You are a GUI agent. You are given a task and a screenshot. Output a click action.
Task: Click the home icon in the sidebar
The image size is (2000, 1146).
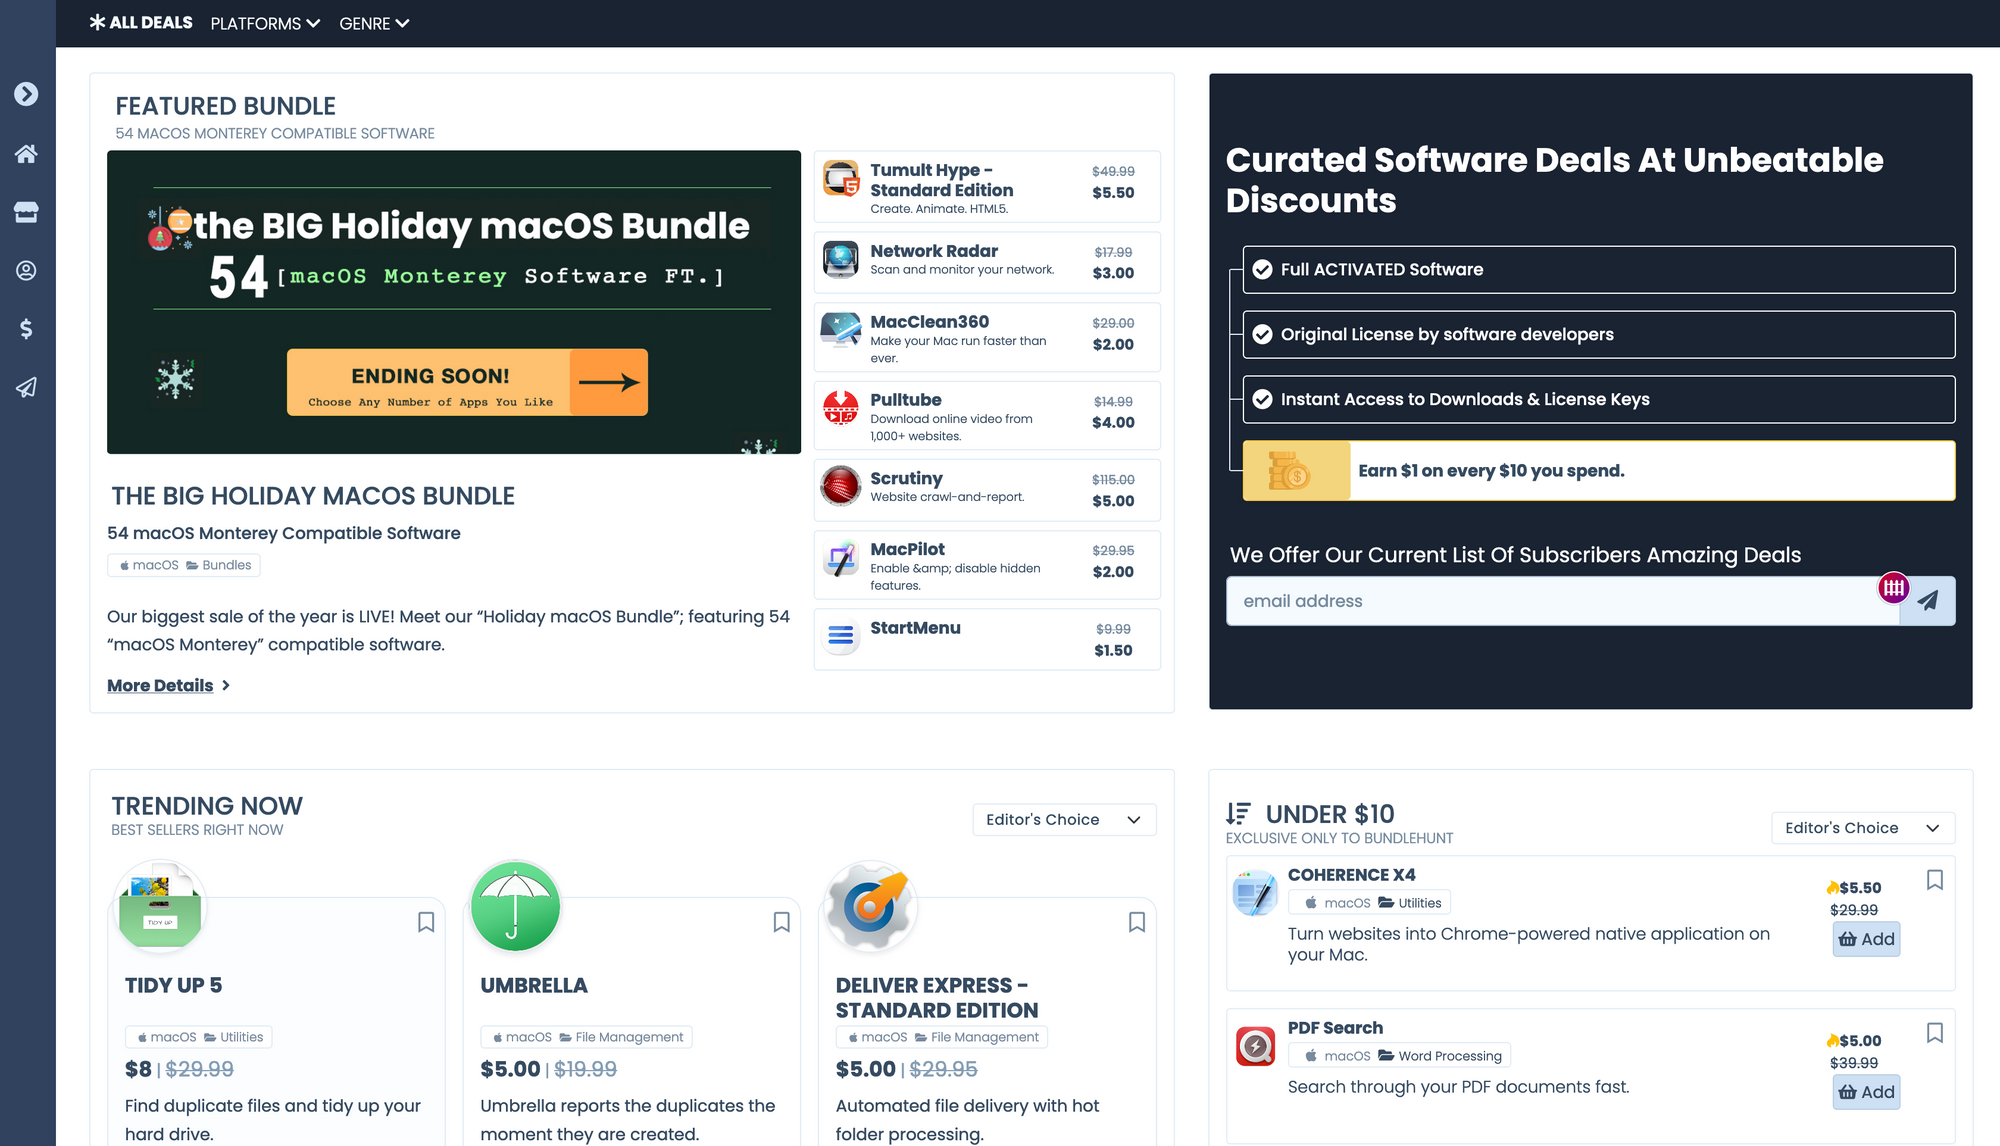pos(26,153)
